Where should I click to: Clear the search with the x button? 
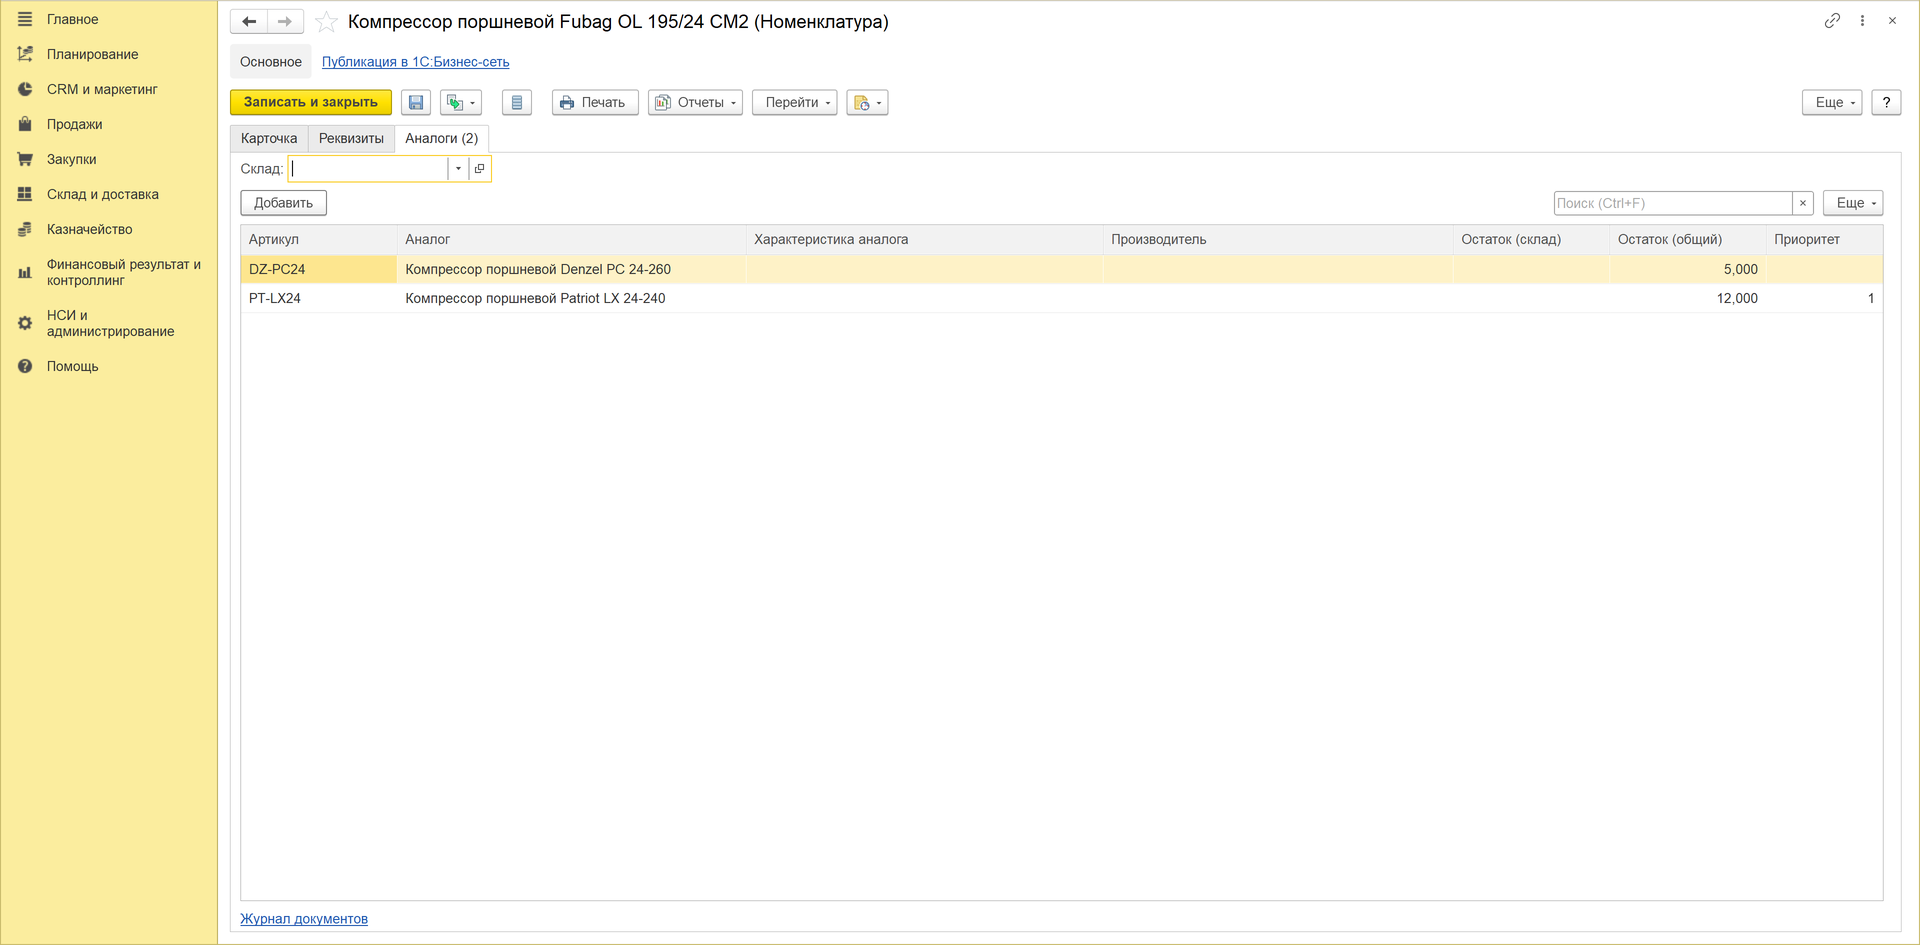[1803, 203]
